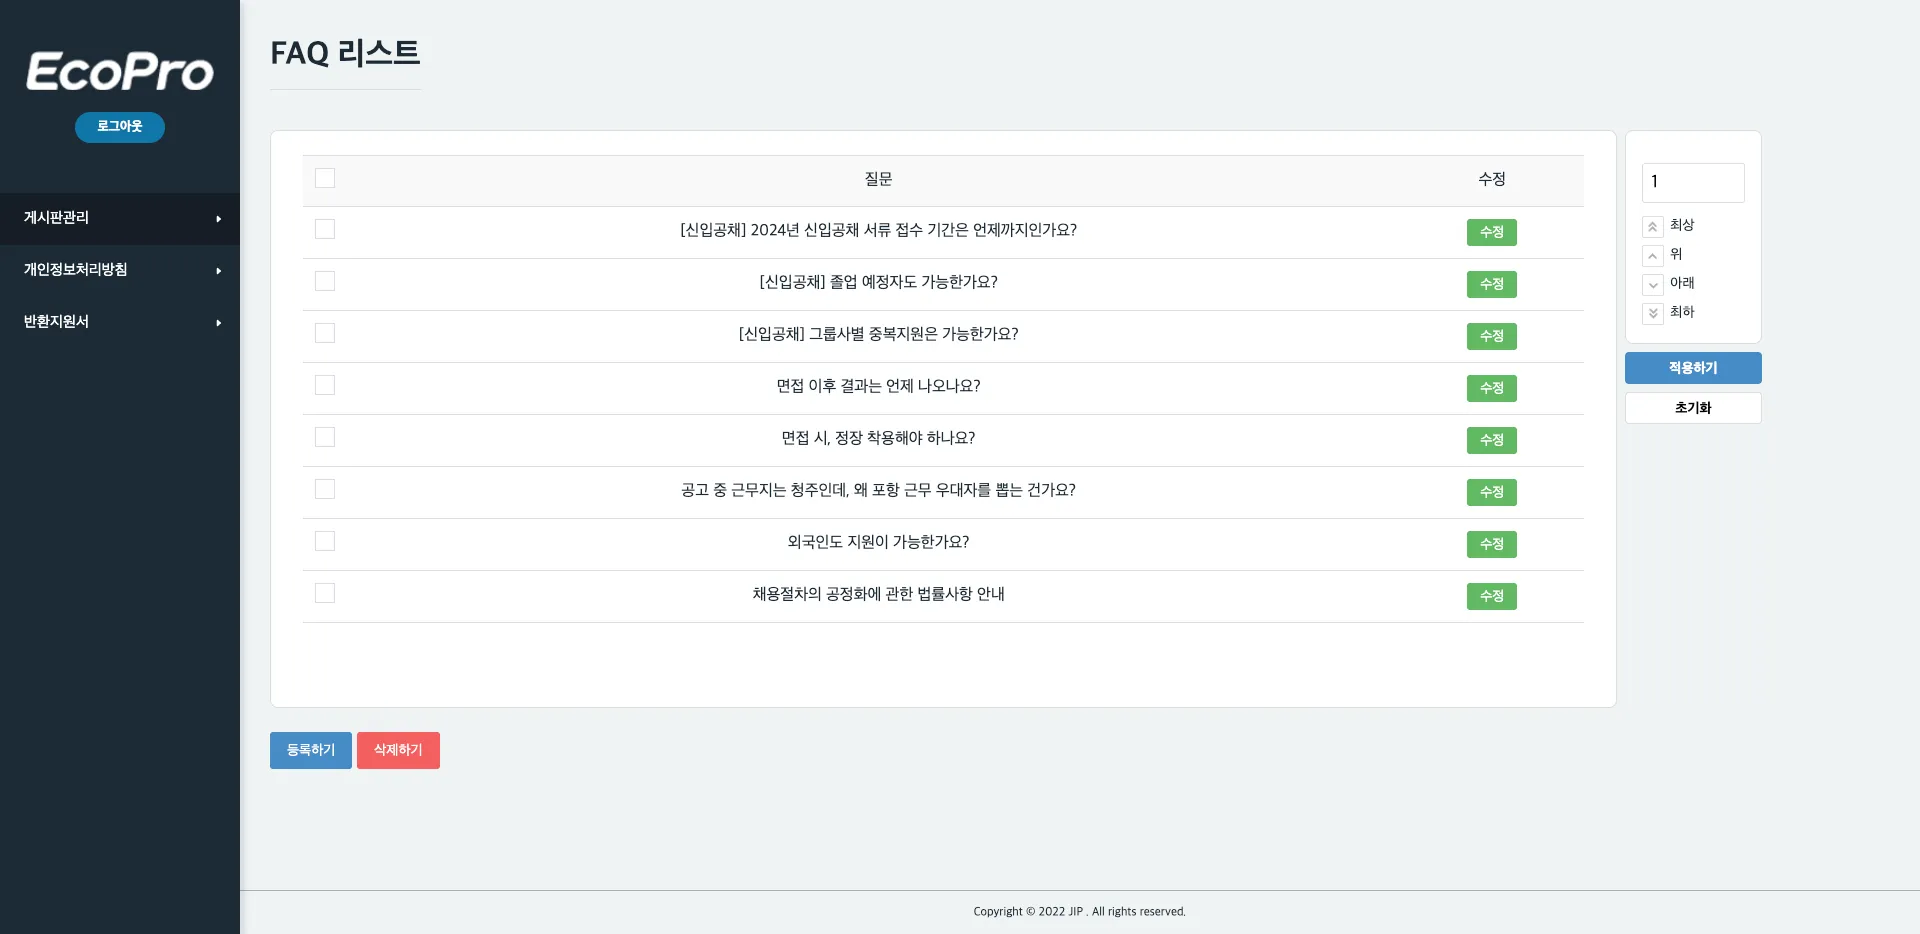Click 수정 for 면접 이후 결과 row

1491,388
